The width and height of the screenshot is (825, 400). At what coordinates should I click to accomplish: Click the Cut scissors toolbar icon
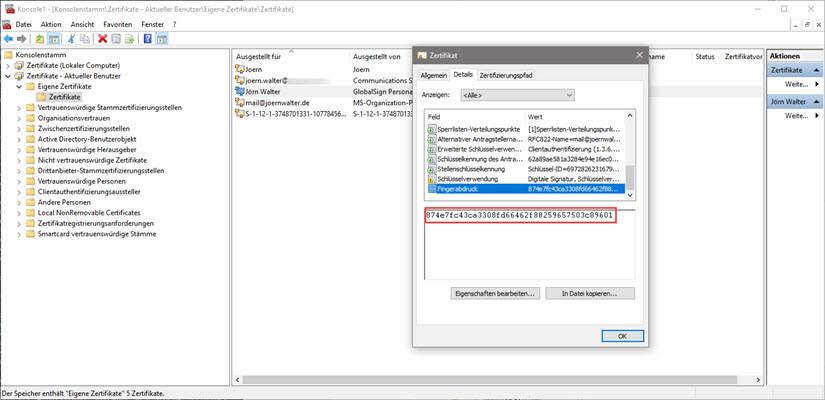tap(70, 38)
